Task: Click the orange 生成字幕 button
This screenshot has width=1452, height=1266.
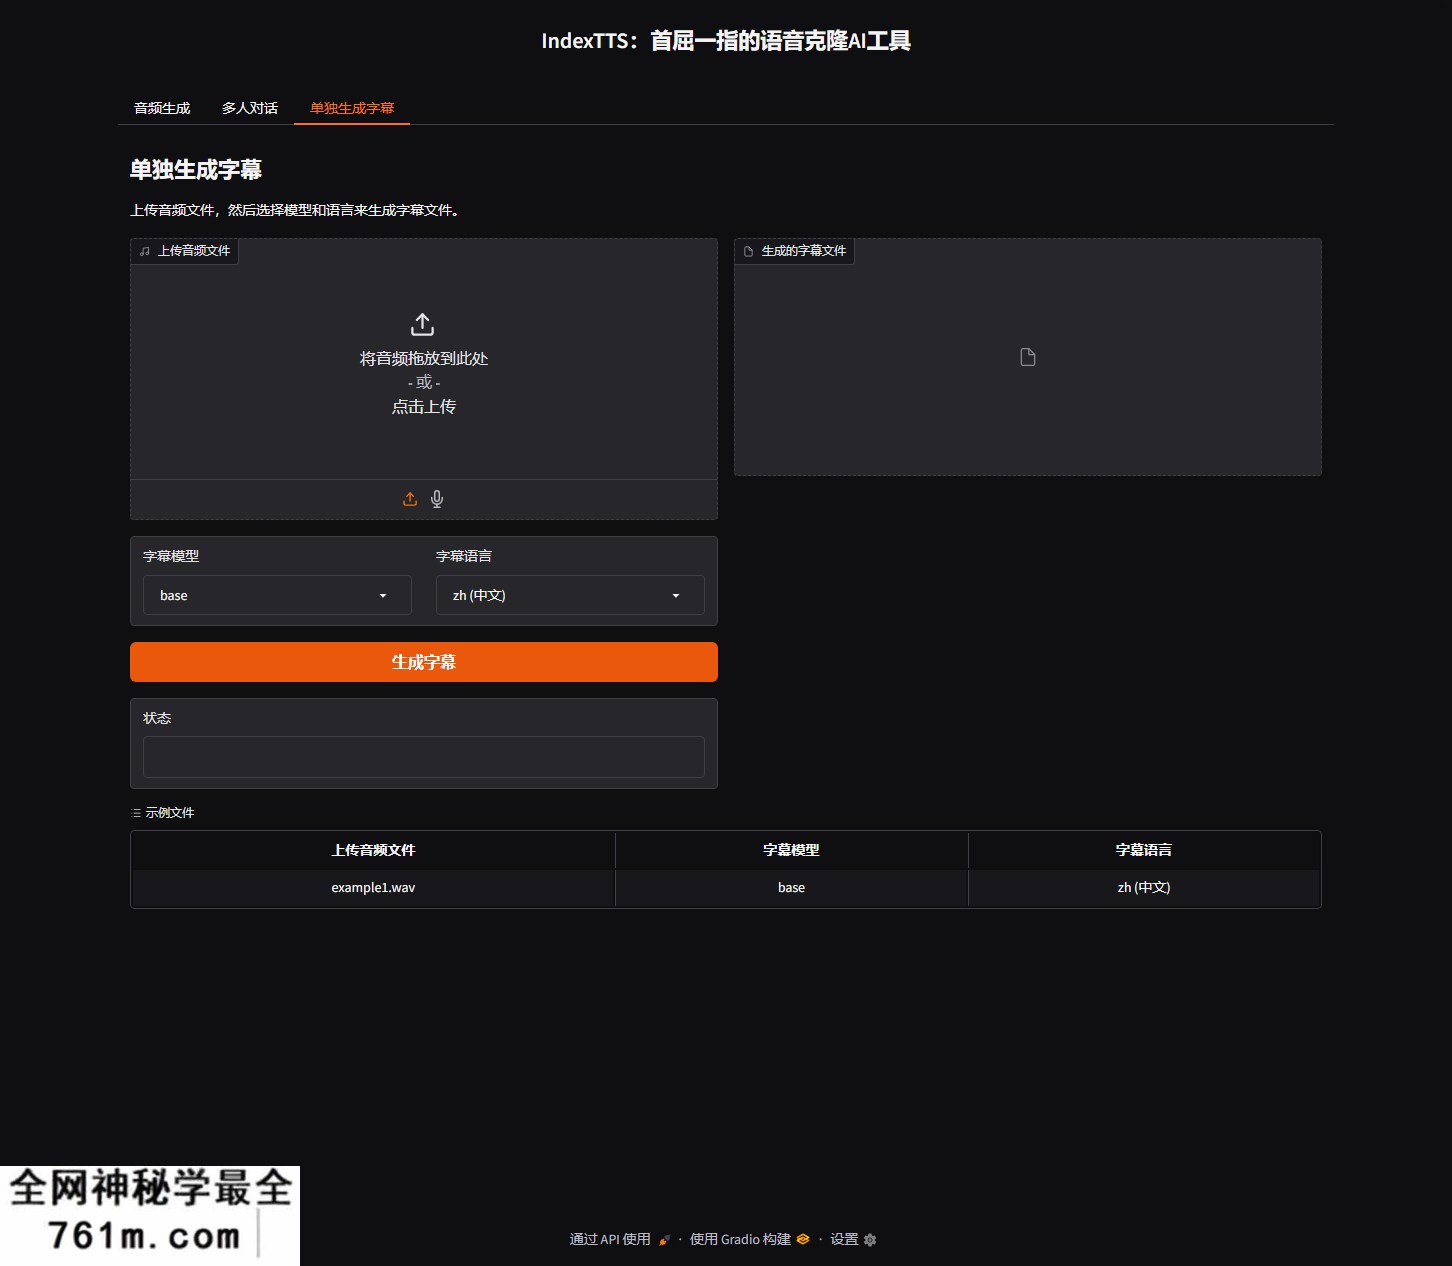Action: tap(424, 662)
